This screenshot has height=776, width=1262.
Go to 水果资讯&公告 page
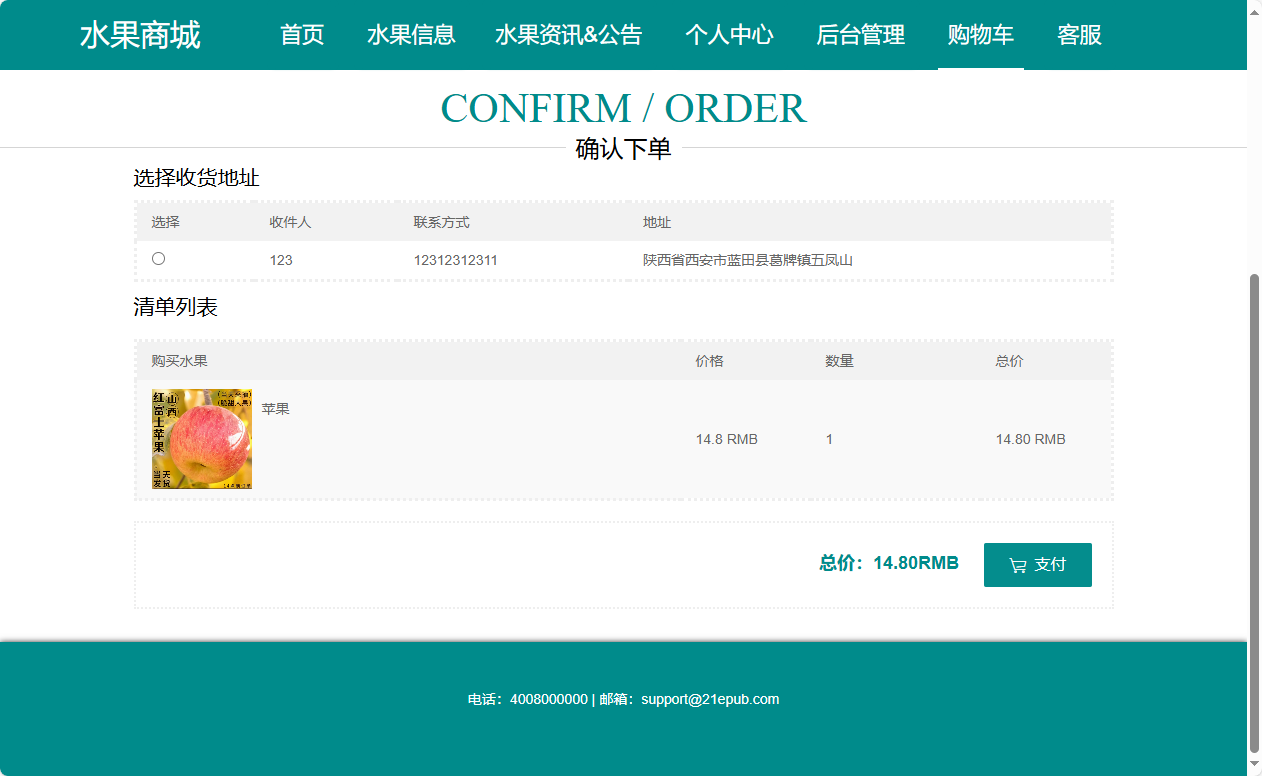point(569,35)
